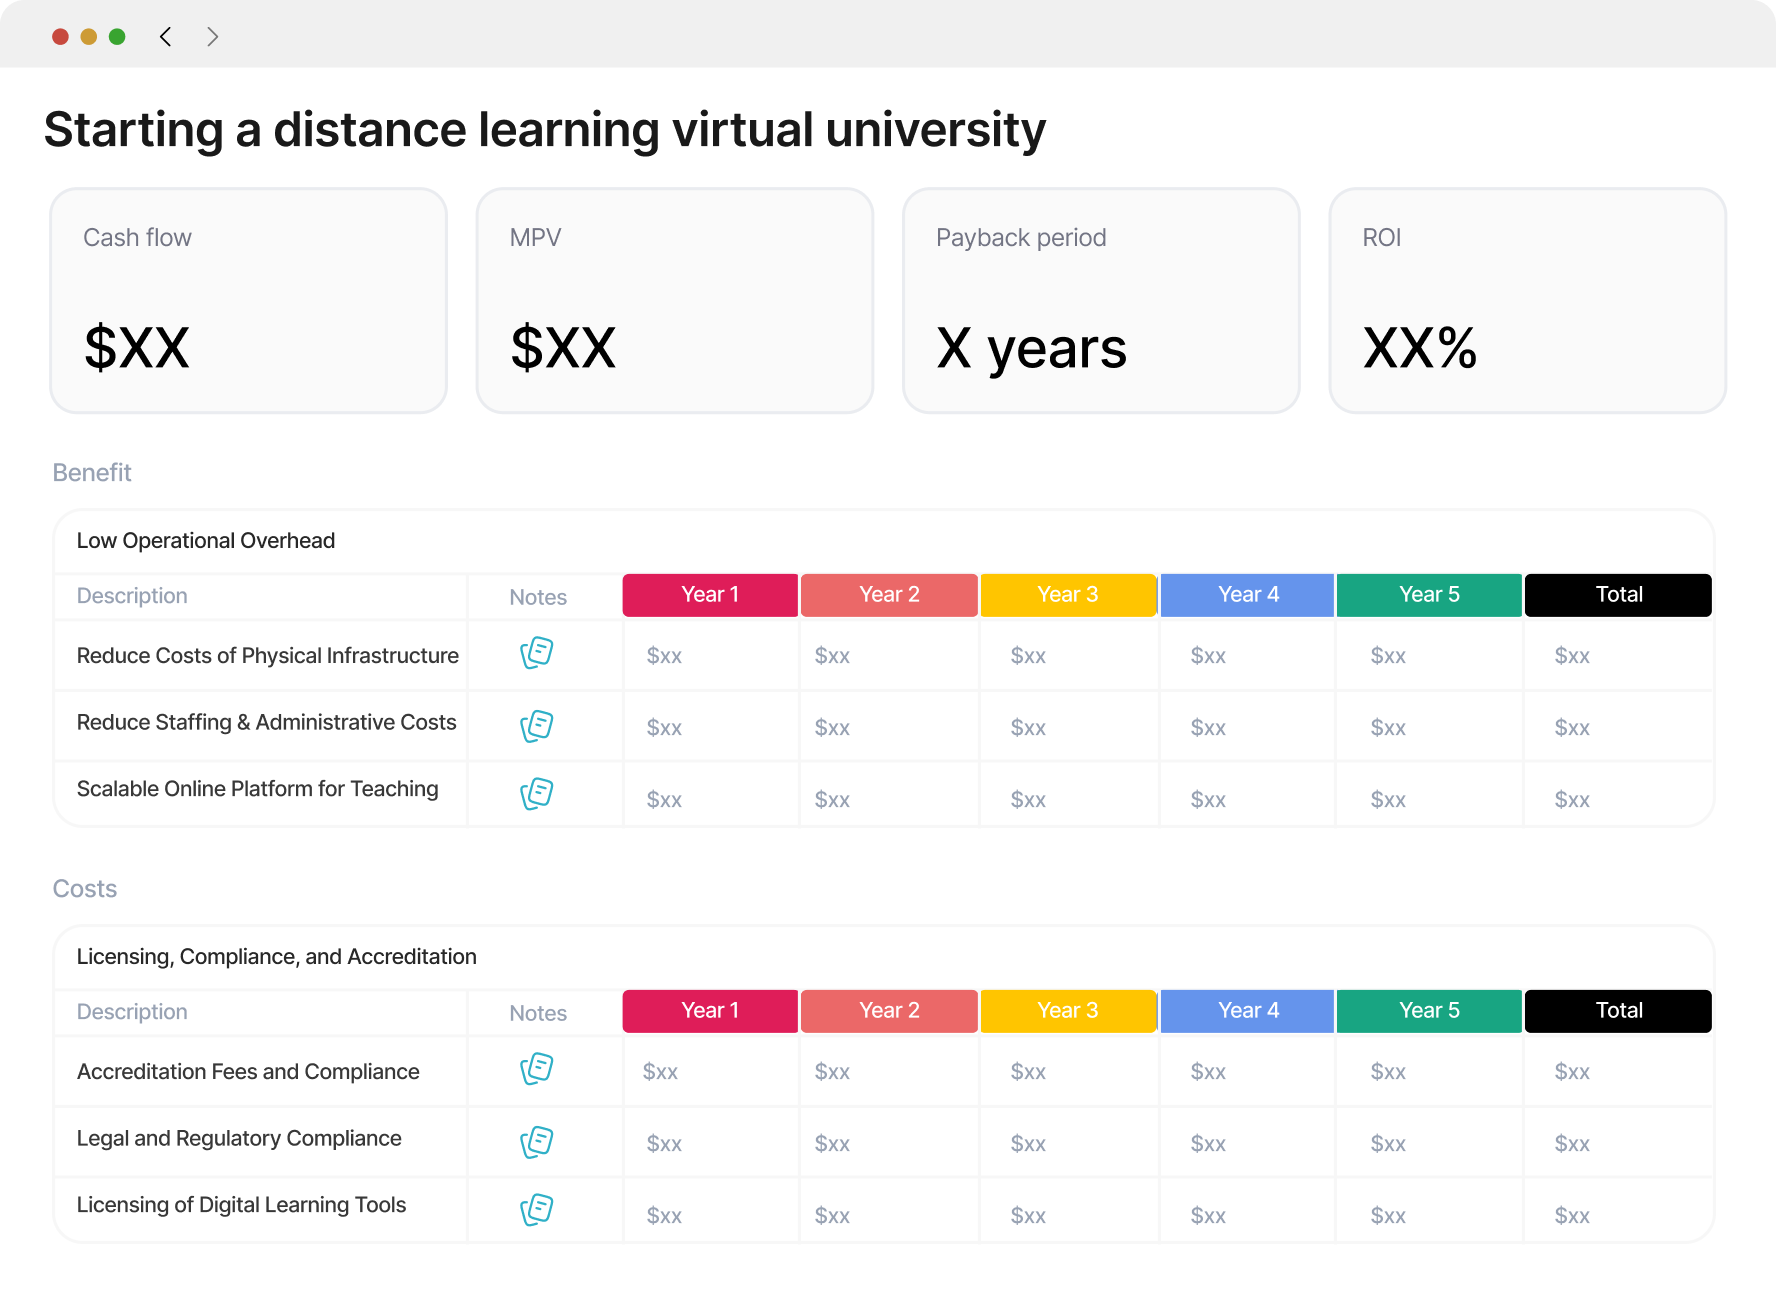The height and width of the screenshot is (1304, 1776).
Task: Select Accreditation Fees and Compliance row label
Action: point(248,1072)
